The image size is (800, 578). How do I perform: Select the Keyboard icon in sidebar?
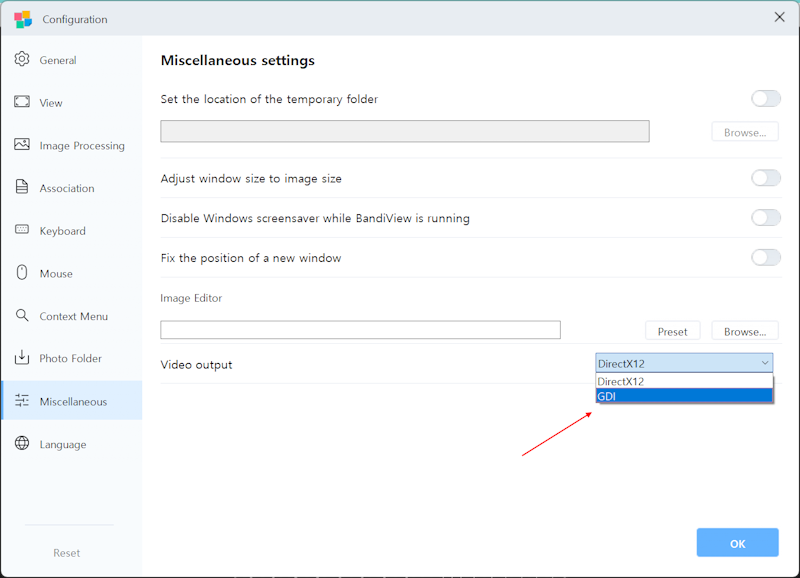[22, 230]
